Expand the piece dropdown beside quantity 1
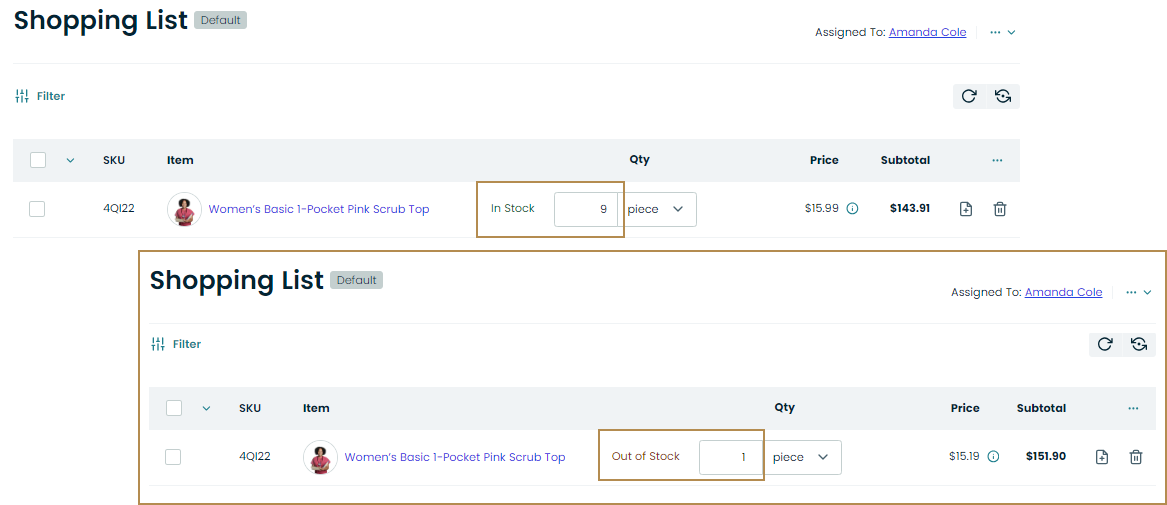Image resolution: width=1167 pixels, height=505 pixels. coord(805,457)
